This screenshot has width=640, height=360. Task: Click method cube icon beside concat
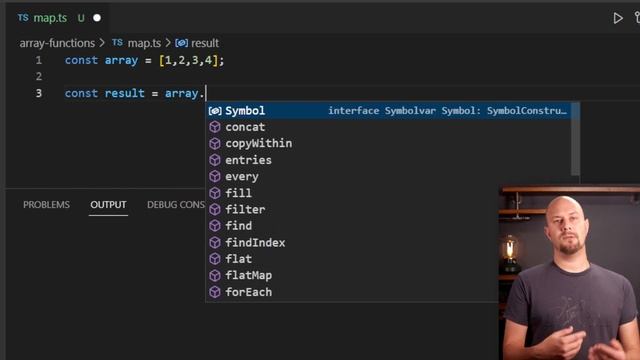pos(215,127)
